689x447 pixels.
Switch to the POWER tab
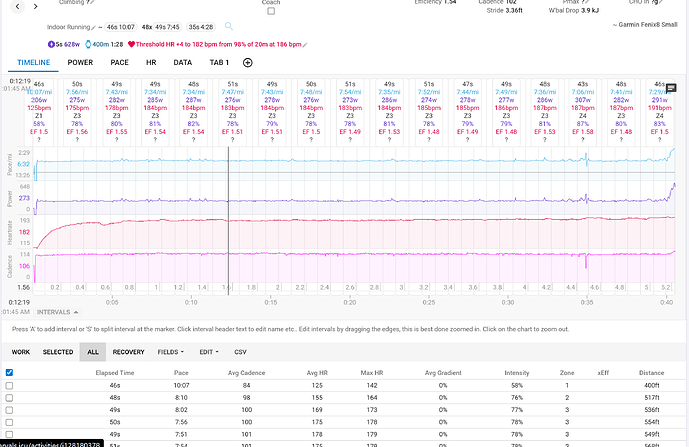pos(81,62)
